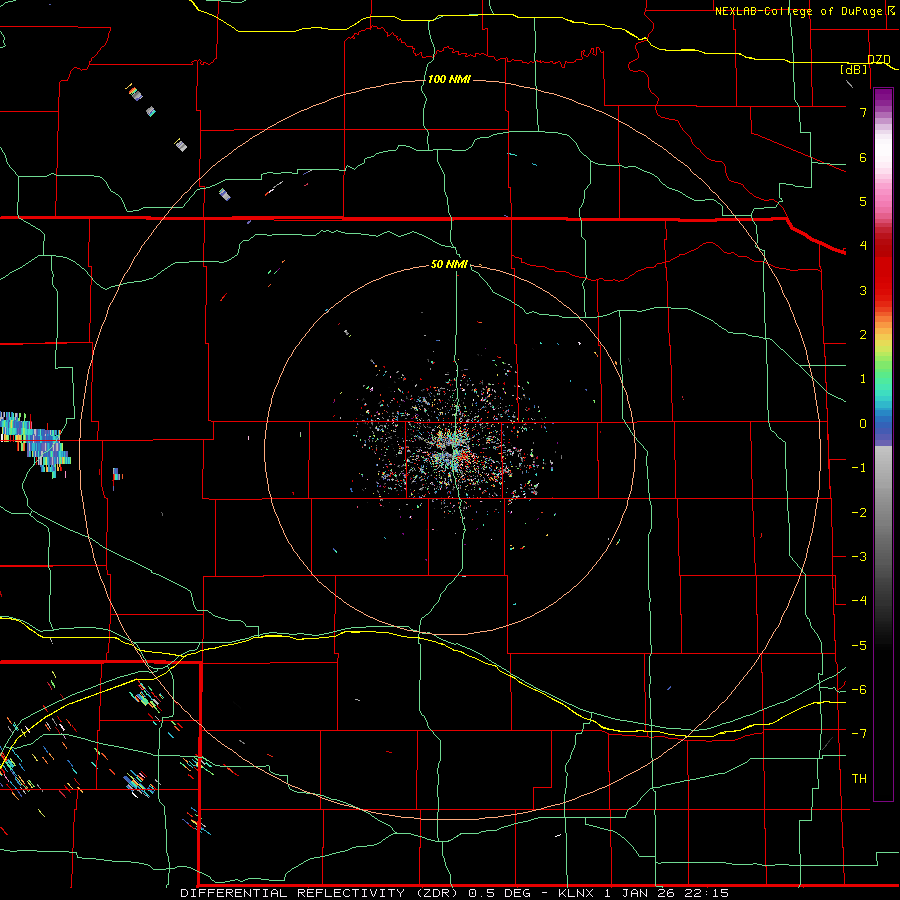The height and width of the screenshot is (900, 900).
Task: Click the 2 dB scale label
Action: pos(863,335)
